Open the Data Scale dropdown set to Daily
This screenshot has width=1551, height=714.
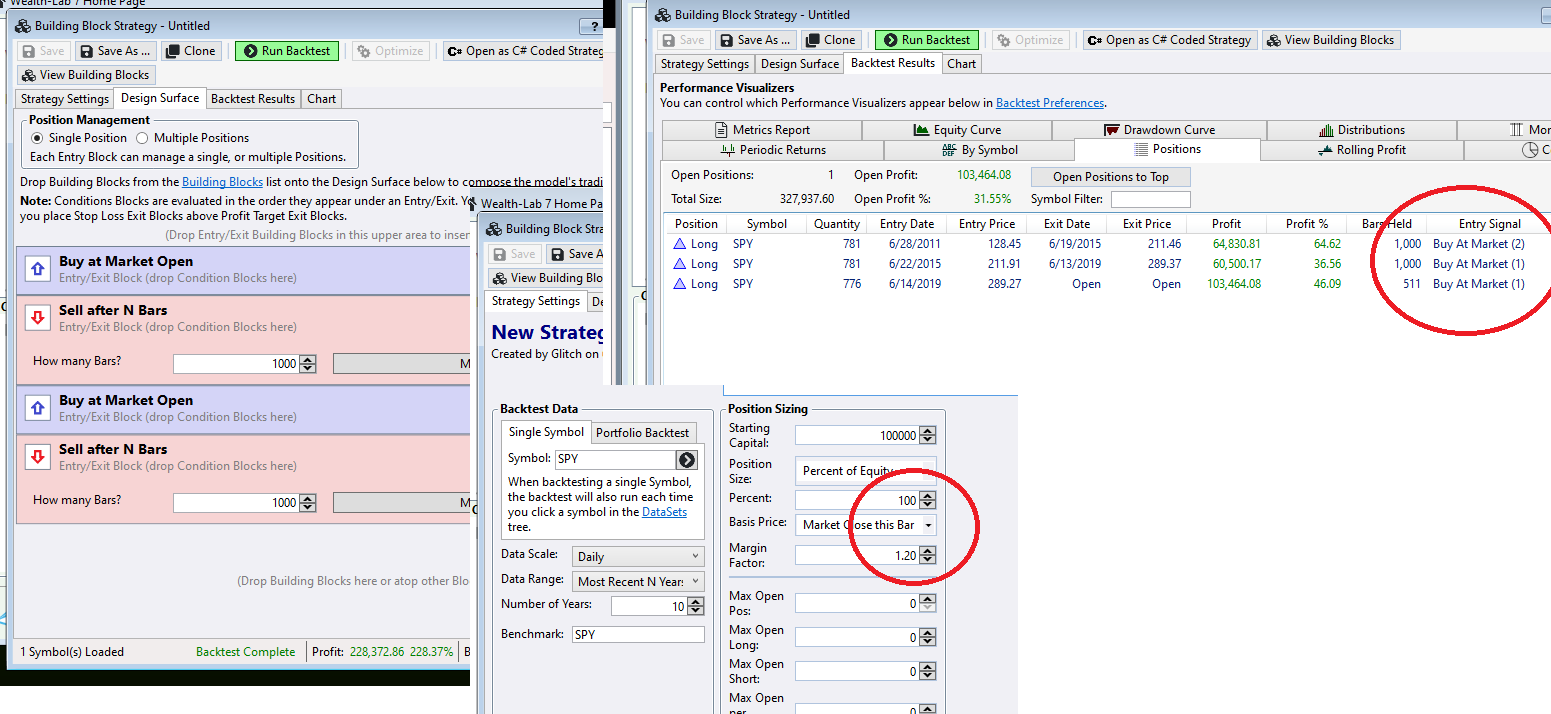[x=638, y=557]
